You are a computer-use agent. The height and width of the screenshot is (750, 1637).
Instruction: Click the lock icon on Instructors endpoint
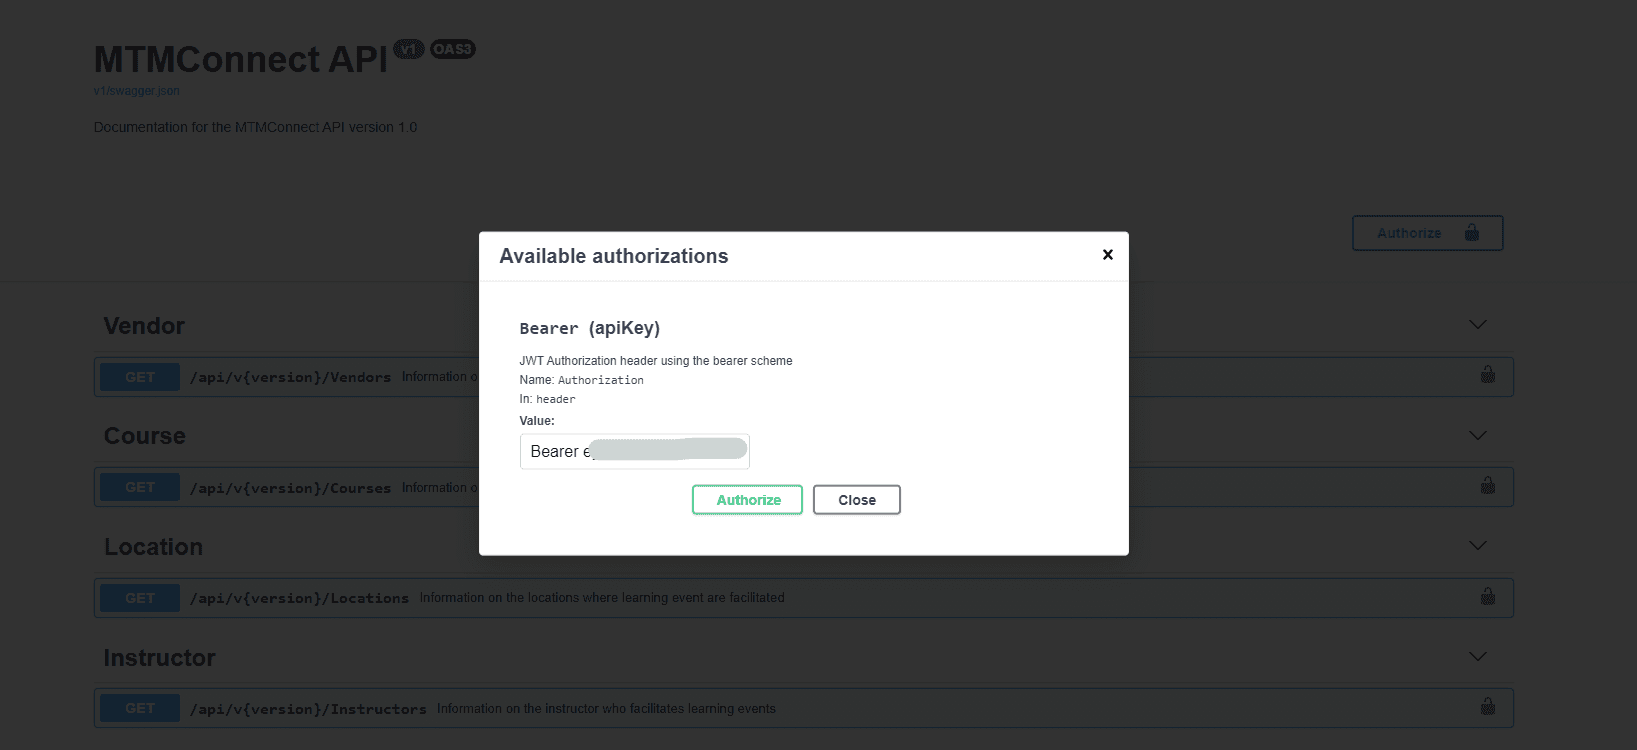(1488, 707)
